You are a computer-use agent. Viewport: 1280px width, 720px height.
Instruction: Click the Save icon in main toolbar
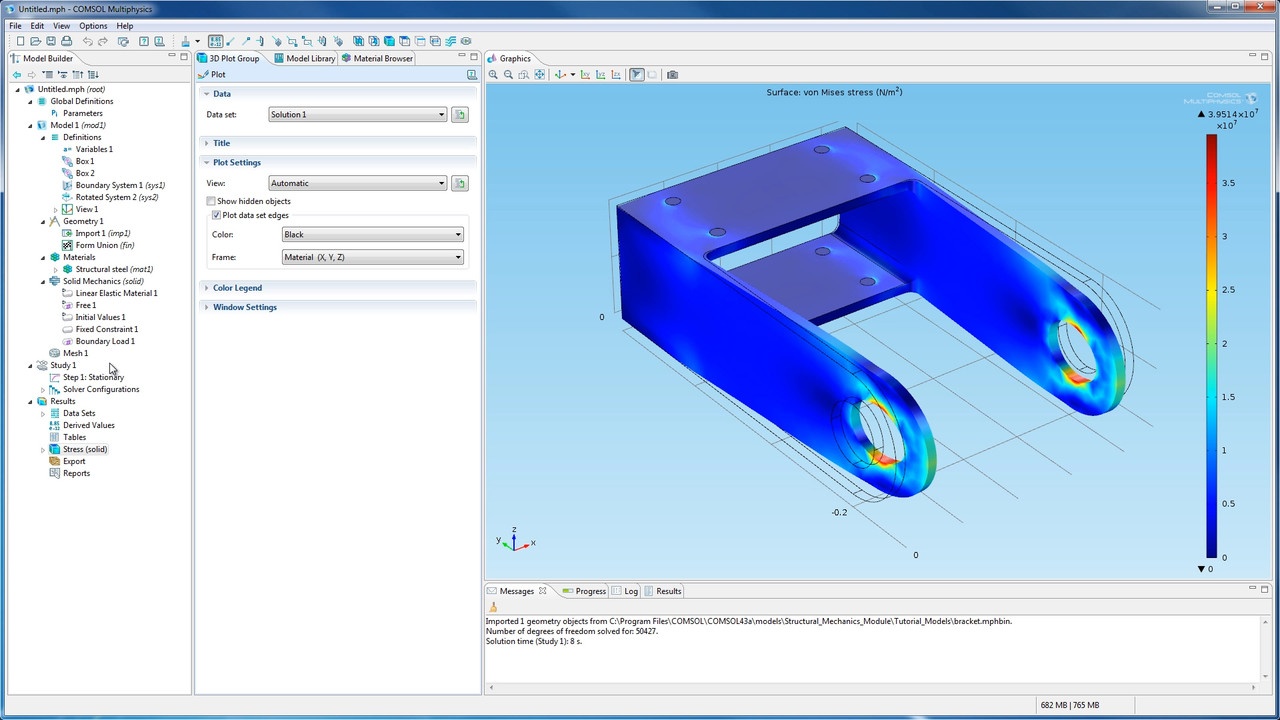tap(51, 41)
